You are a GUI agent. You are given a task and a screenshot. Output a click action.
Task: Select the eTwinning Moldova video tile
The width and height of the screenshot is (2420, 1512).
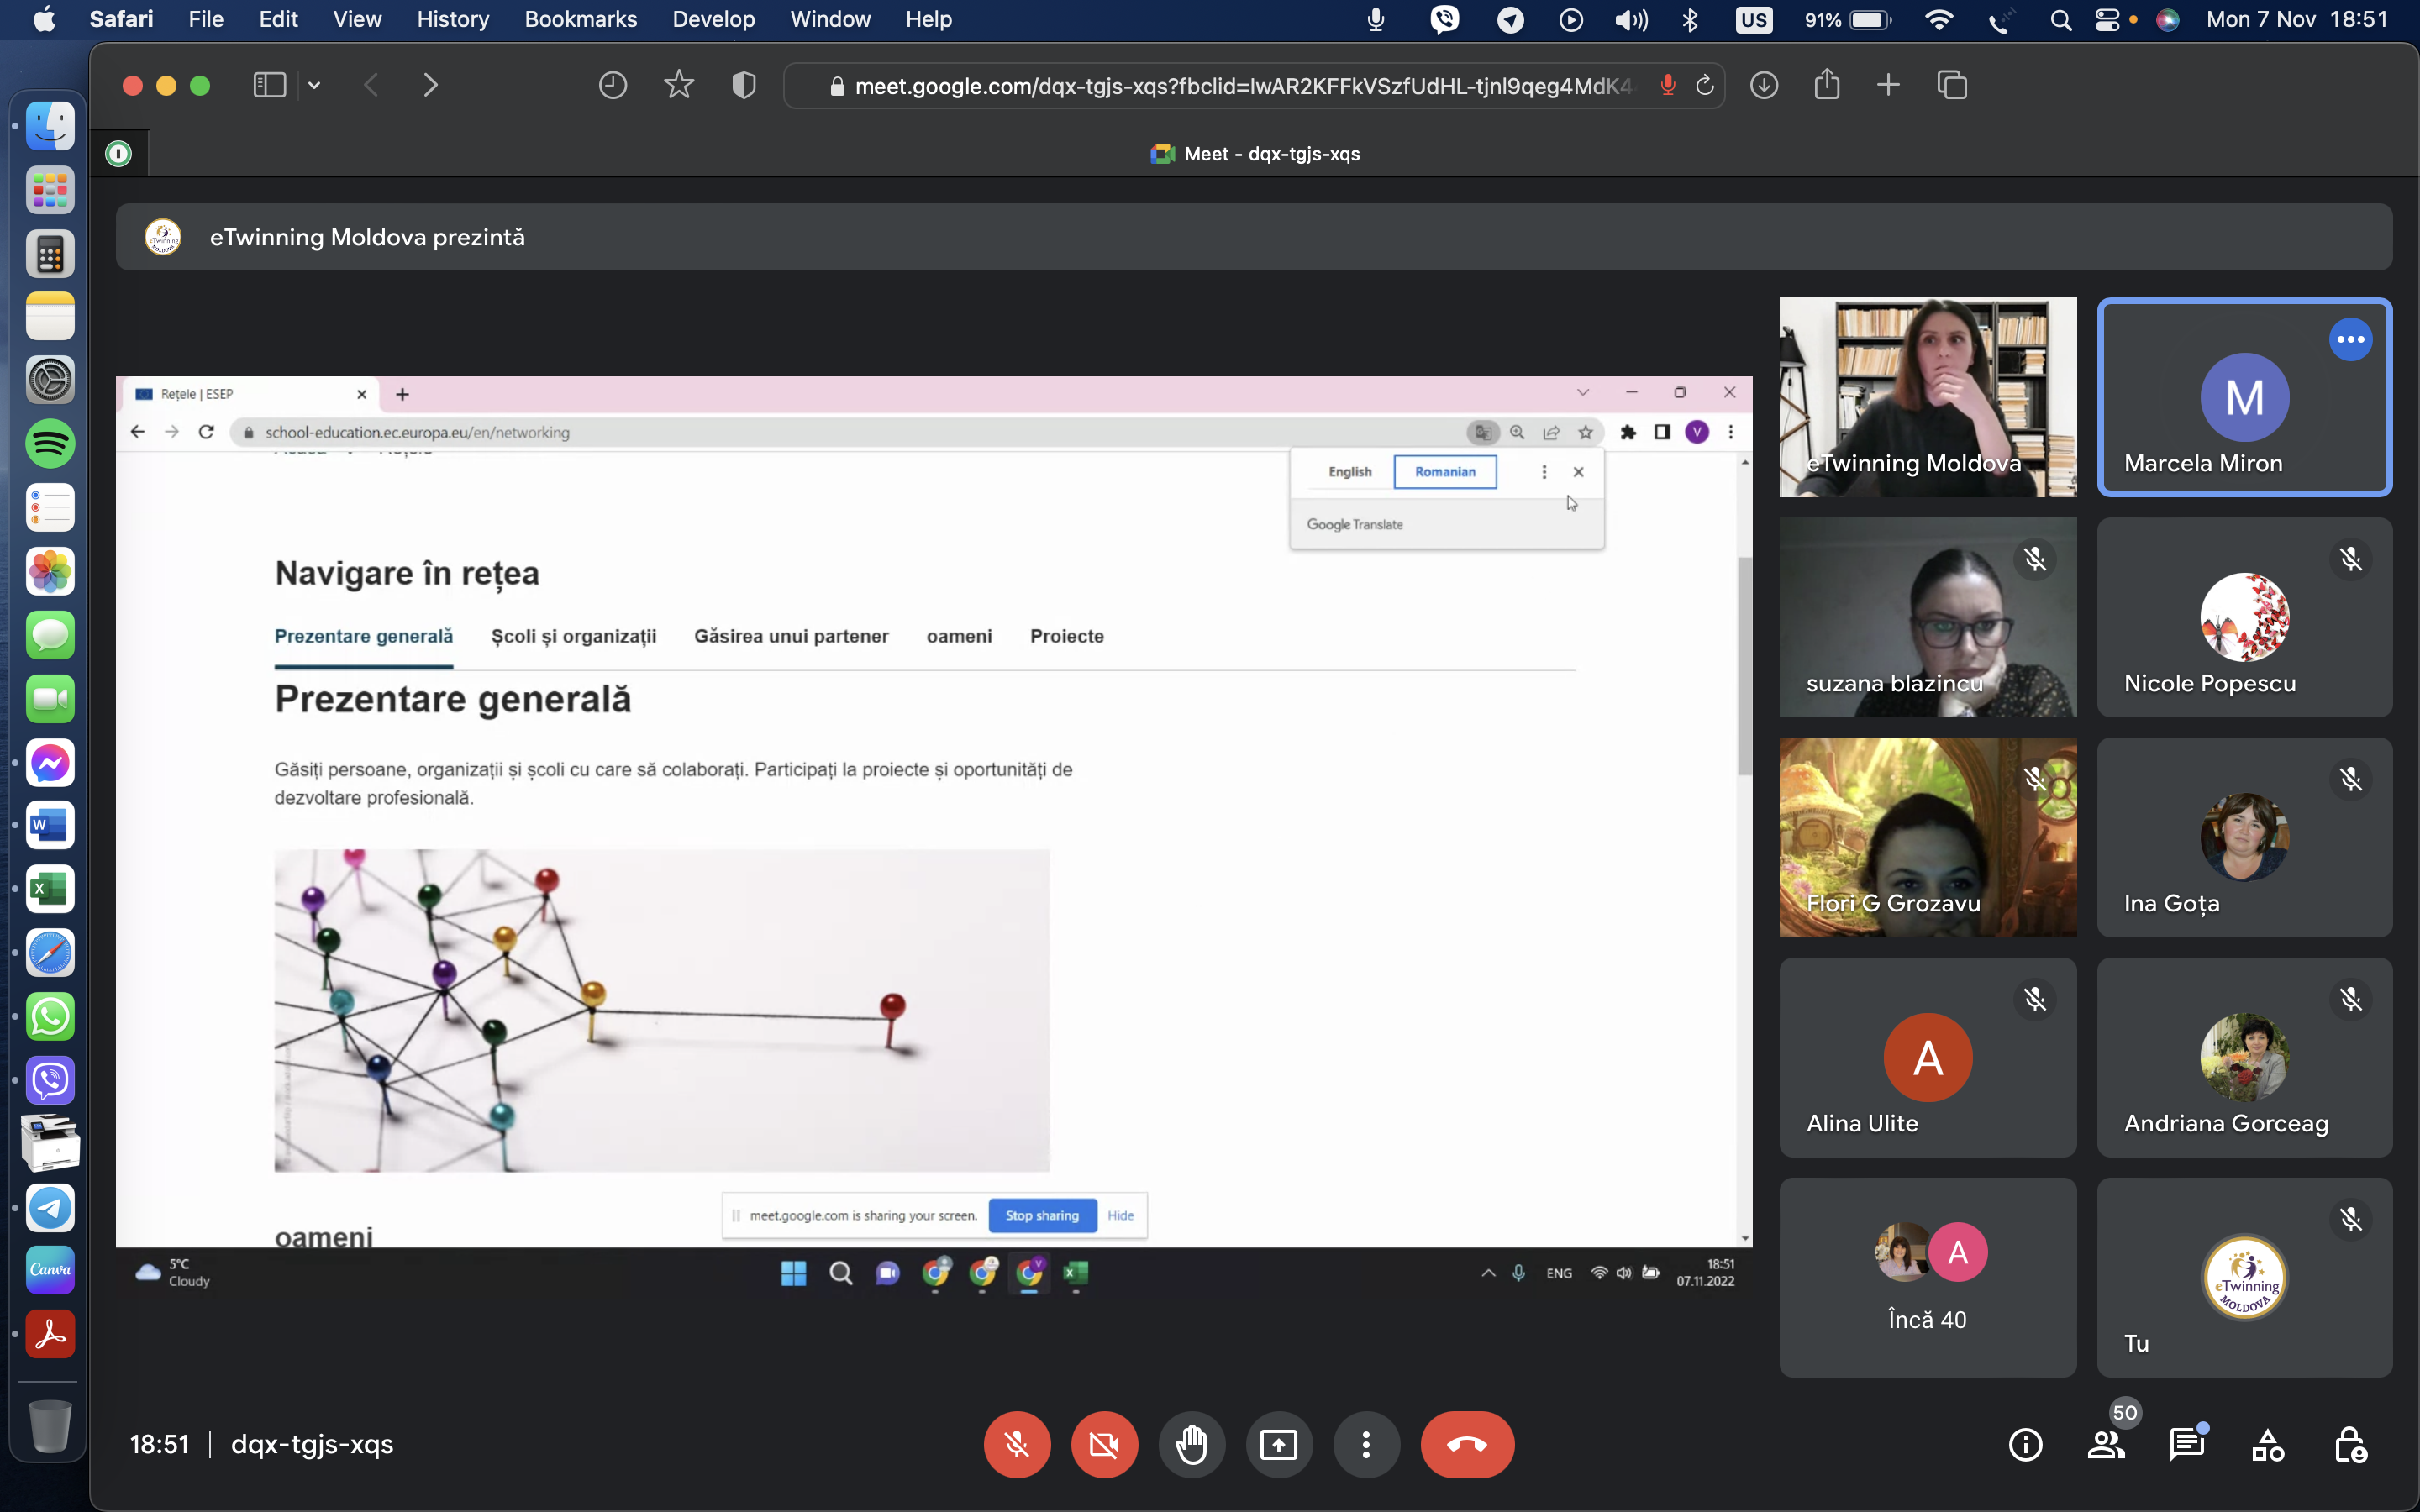pos(1927,397)
